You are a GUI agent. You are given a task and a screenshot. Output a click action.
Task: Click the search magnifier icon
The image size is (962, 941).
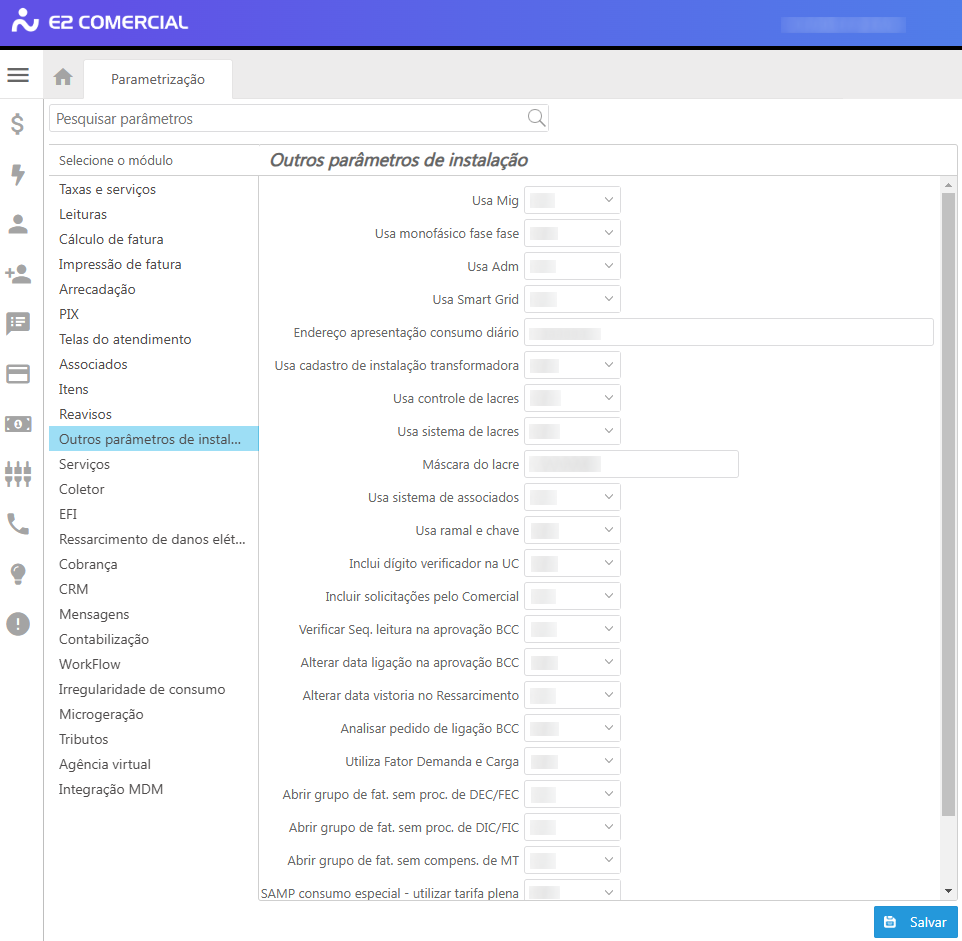(536, 118)
